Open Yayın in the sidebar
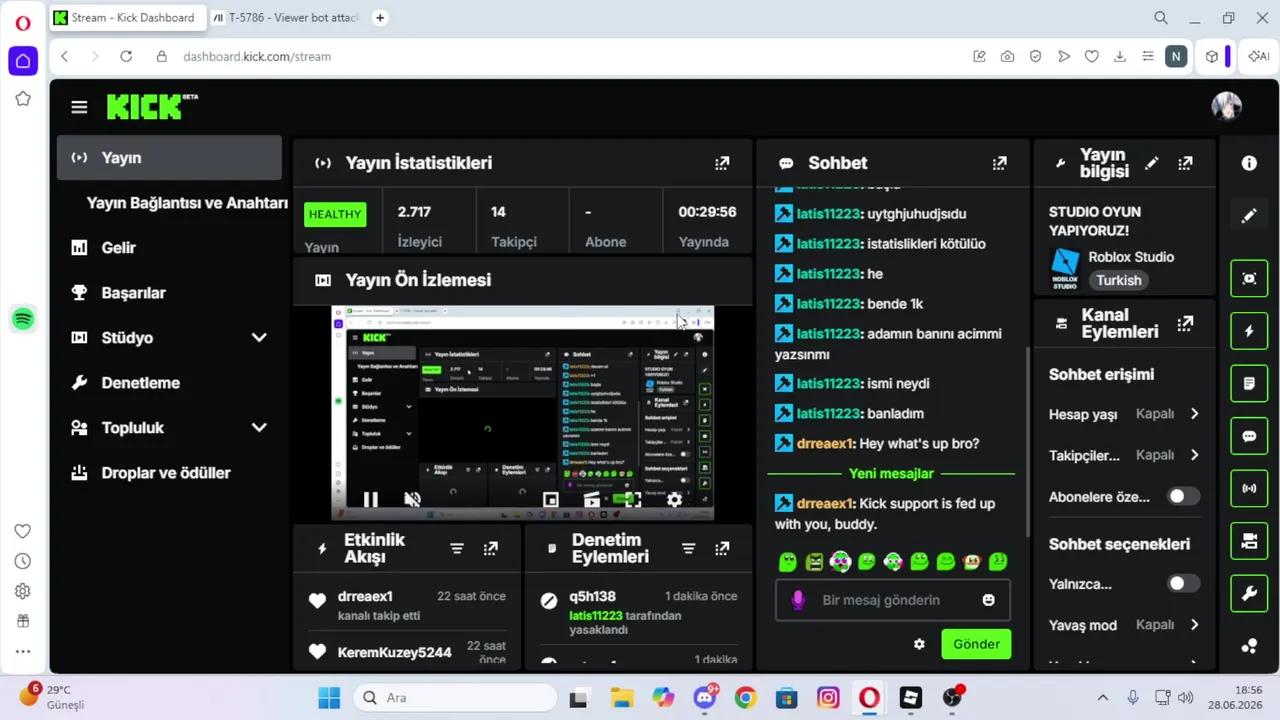Image resolution: width=1280 pixels, height=720 pixels. click(x=169, y=158)
